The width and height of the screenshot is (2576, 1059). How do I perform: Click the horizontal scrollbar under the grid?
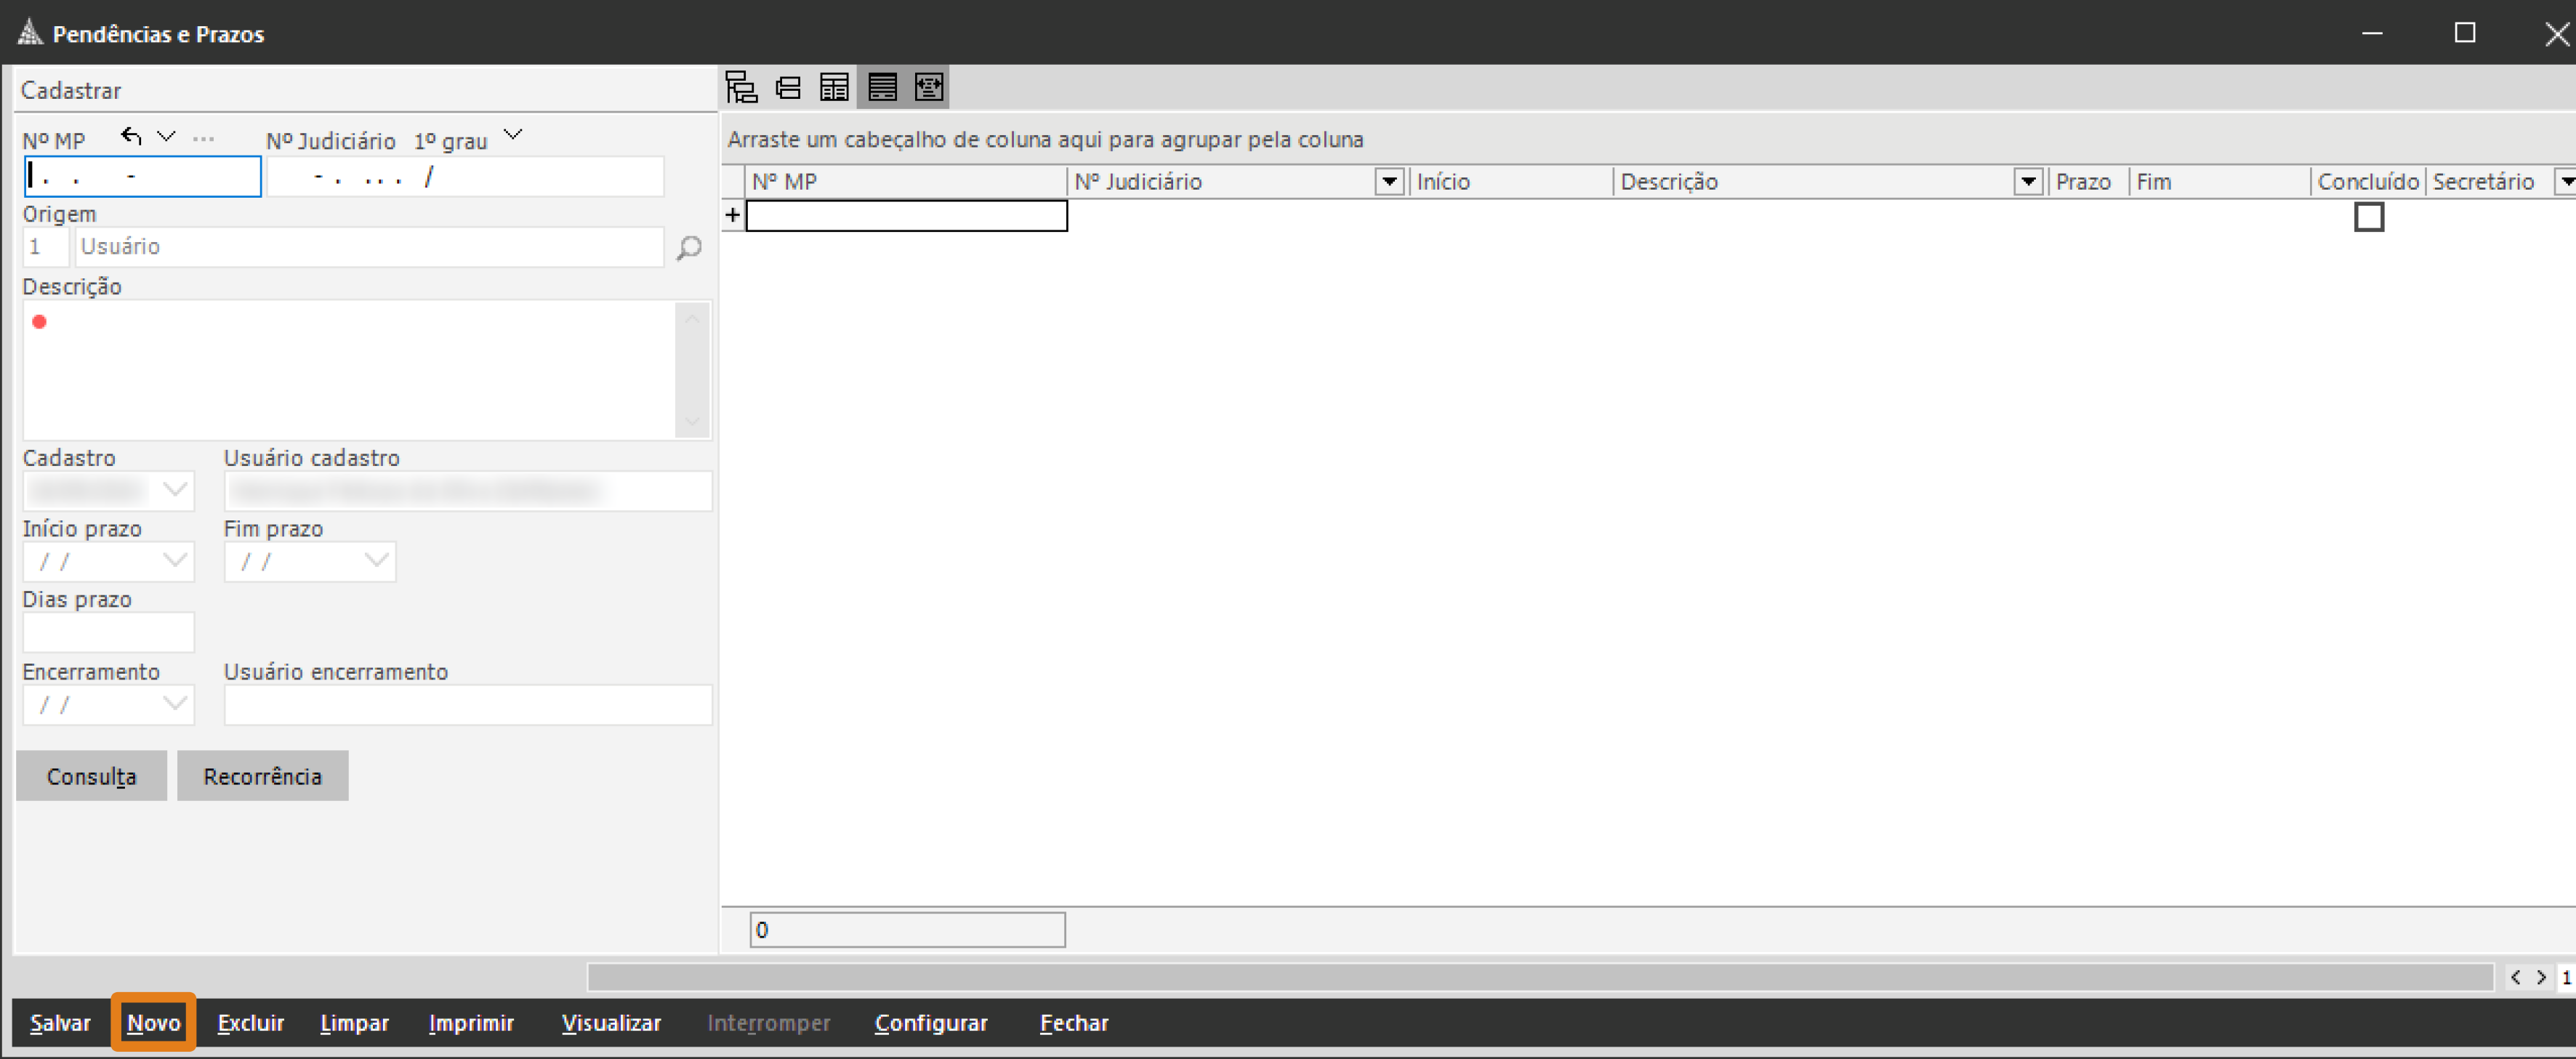[1540, 977]
